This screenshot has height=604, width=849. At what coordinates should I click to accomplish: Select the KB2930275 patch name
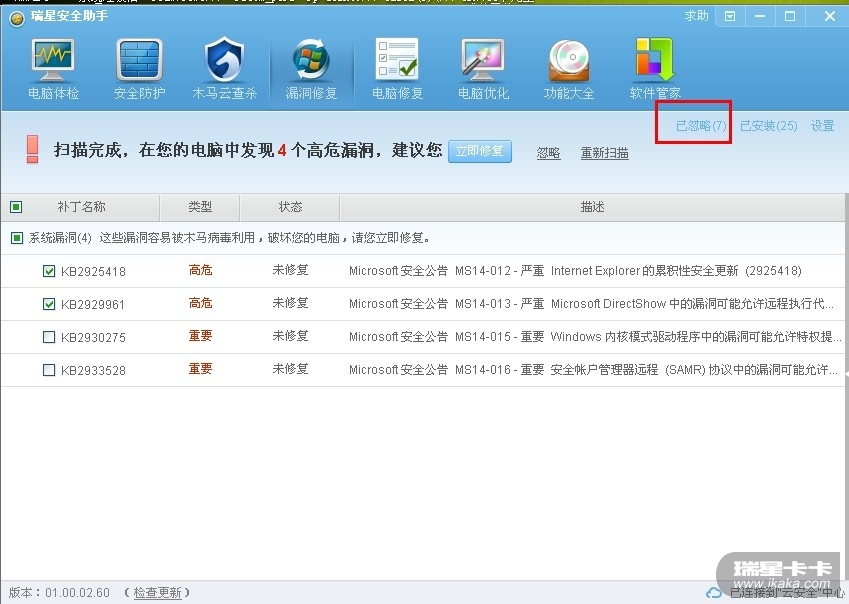pos(93,338)
